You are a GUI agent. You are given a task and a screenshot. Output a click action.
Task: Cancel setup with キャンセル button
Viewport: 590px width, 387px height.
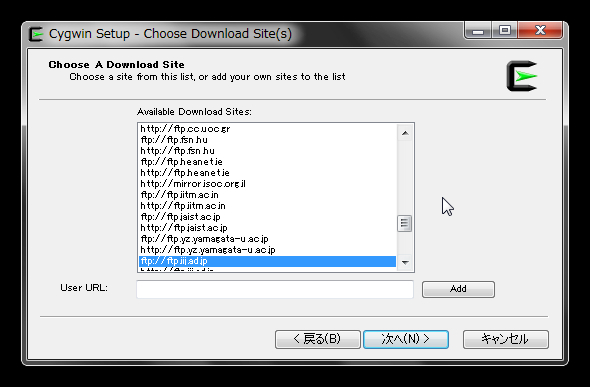506,339
